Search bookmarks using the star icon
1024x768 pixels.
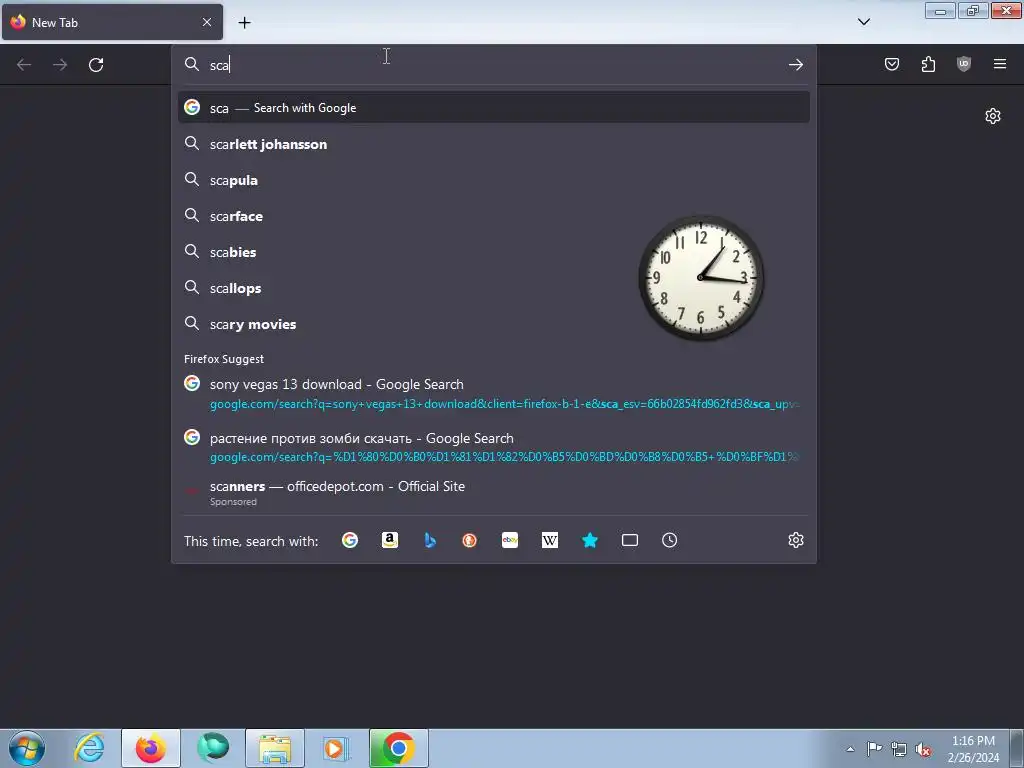pyautogui.click(x=590, y=540)
